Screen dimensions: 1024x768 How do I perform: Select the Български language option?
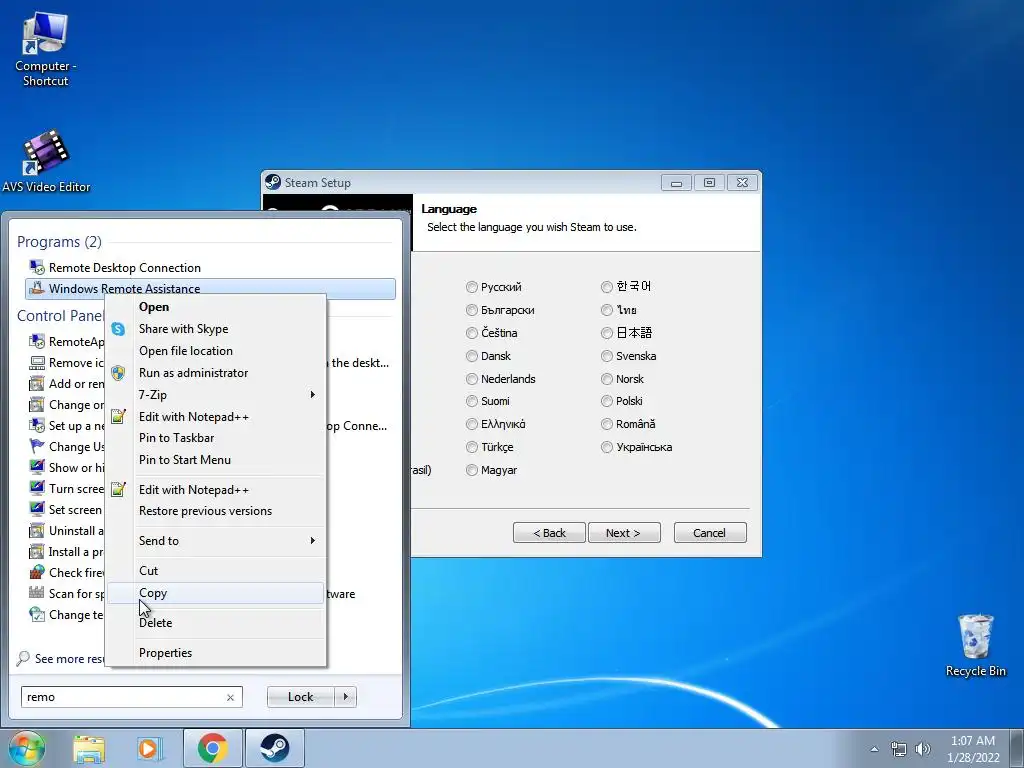tap(500, 310)
